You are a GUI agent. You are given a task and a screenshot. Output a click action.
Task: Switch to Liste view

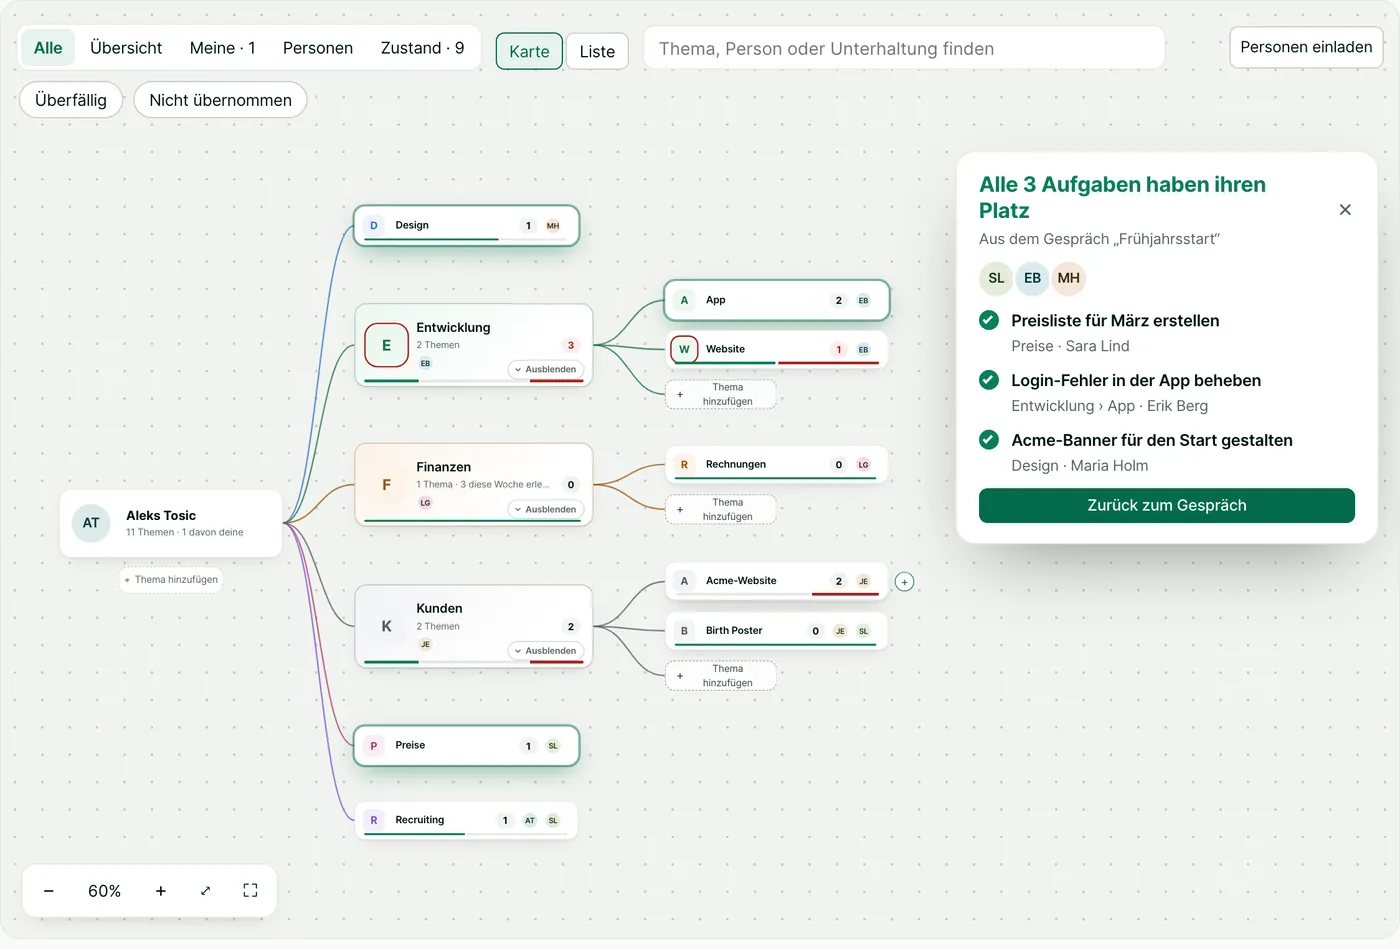click(597, 51)
